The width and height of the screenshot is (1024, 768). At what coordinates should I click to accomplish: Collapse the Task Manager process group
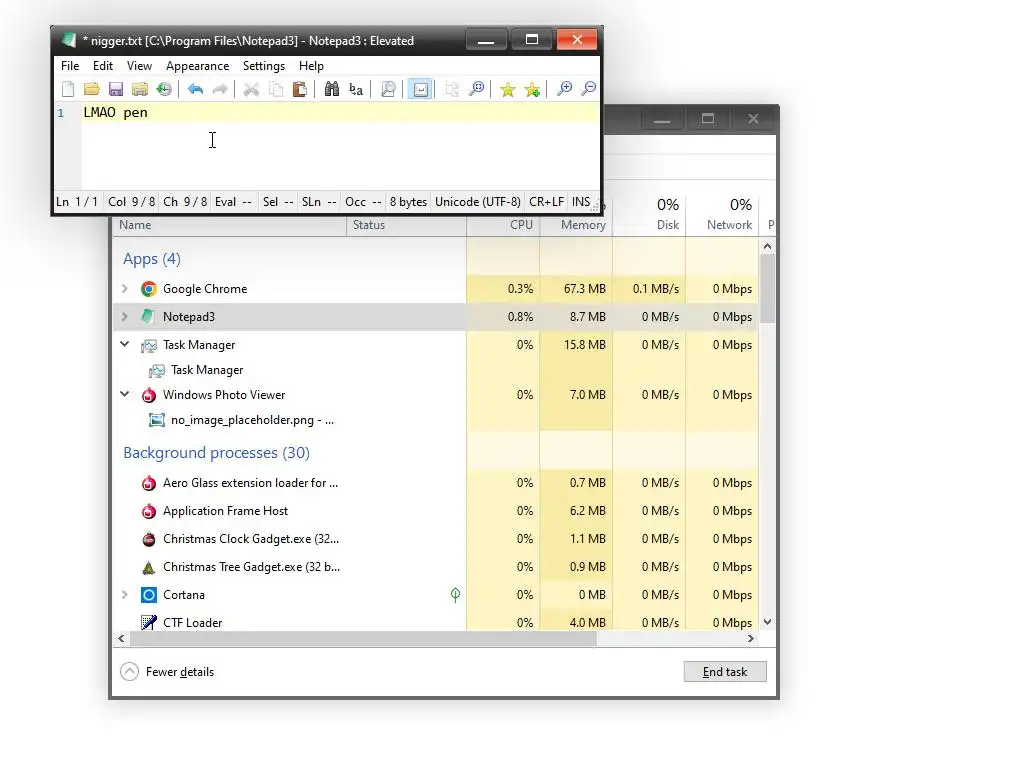click(x=125, y=344)
